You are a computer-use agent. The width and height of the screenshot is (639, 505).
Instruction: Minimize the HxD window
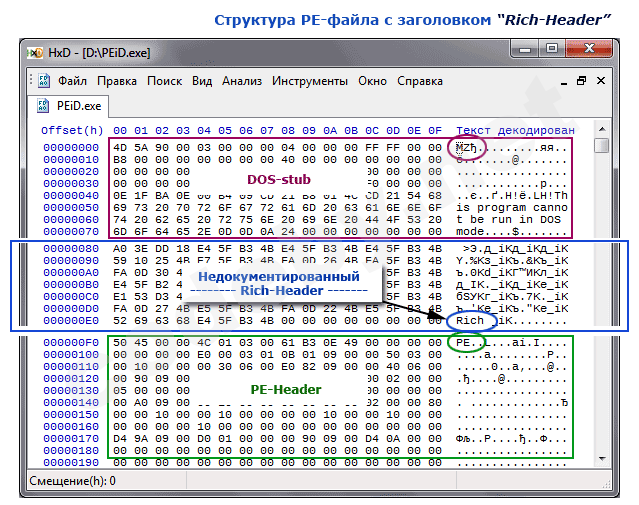click(525, 49)
